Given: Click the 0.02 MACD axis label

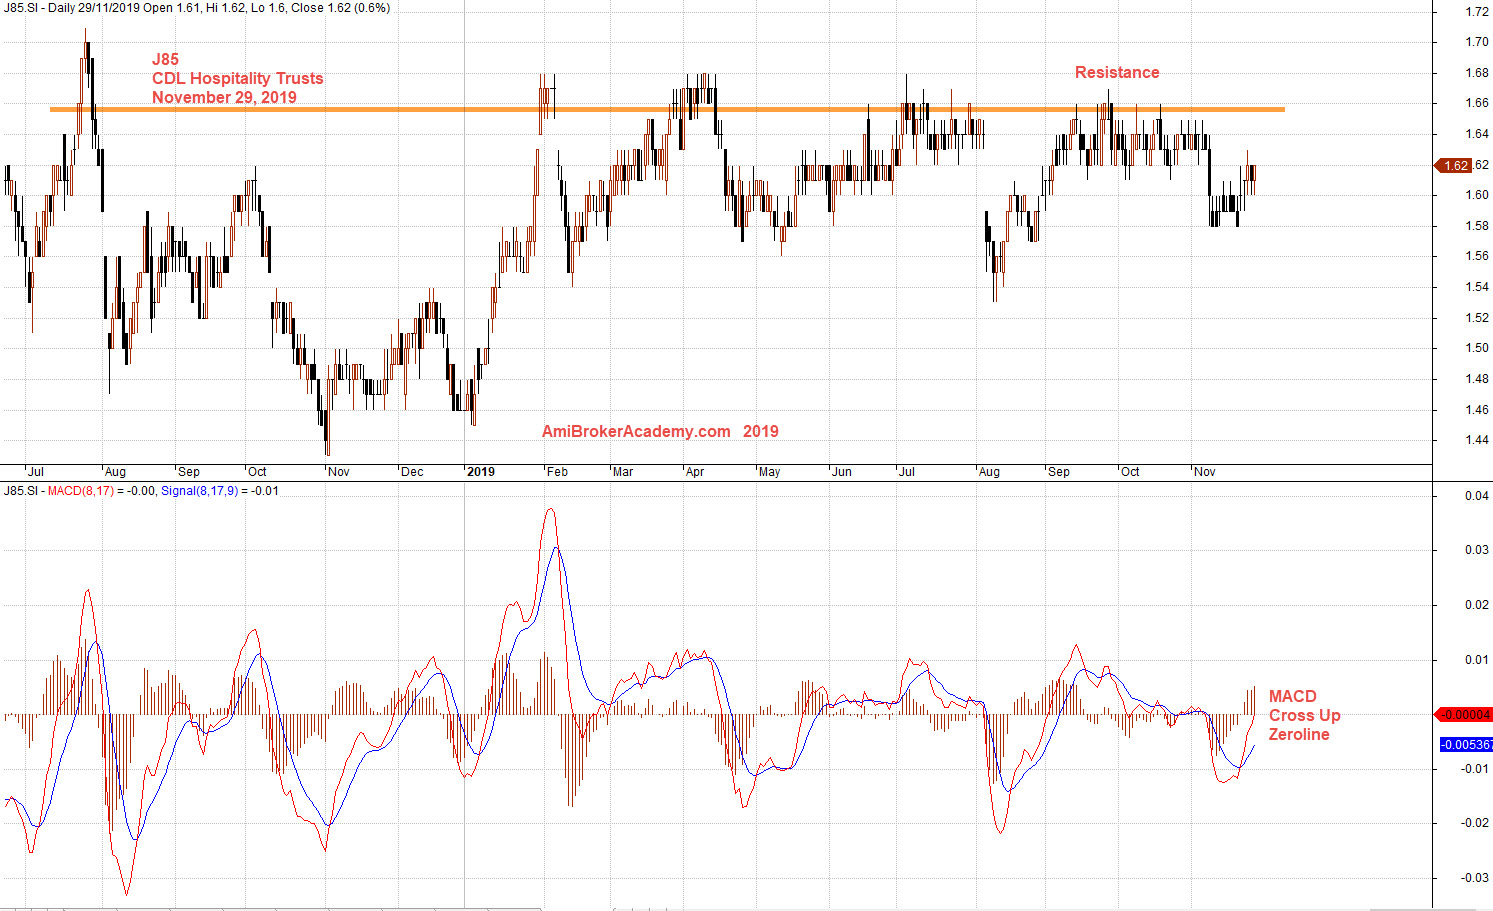Looking at the screenshot, I should click(1476, 605).
